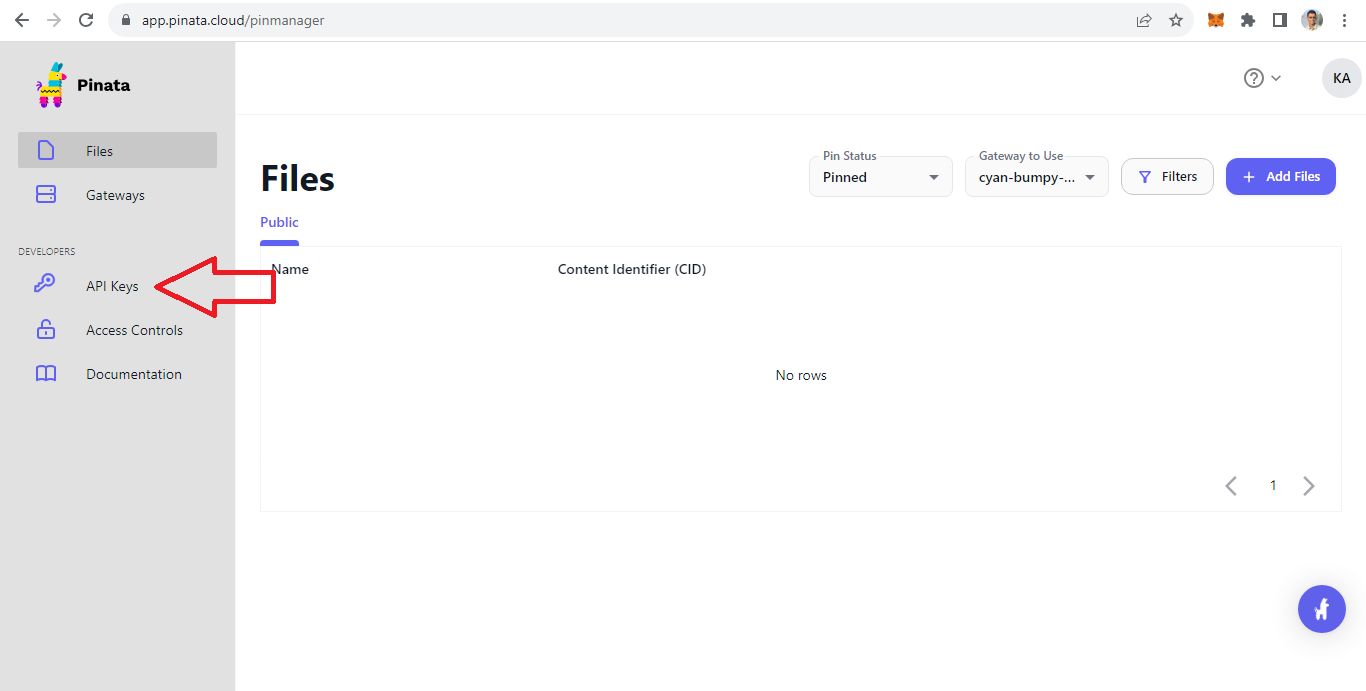Open the browser Extensions puzzle icon
This screenshot has width=1366, height=691.
pos(1247,20)
